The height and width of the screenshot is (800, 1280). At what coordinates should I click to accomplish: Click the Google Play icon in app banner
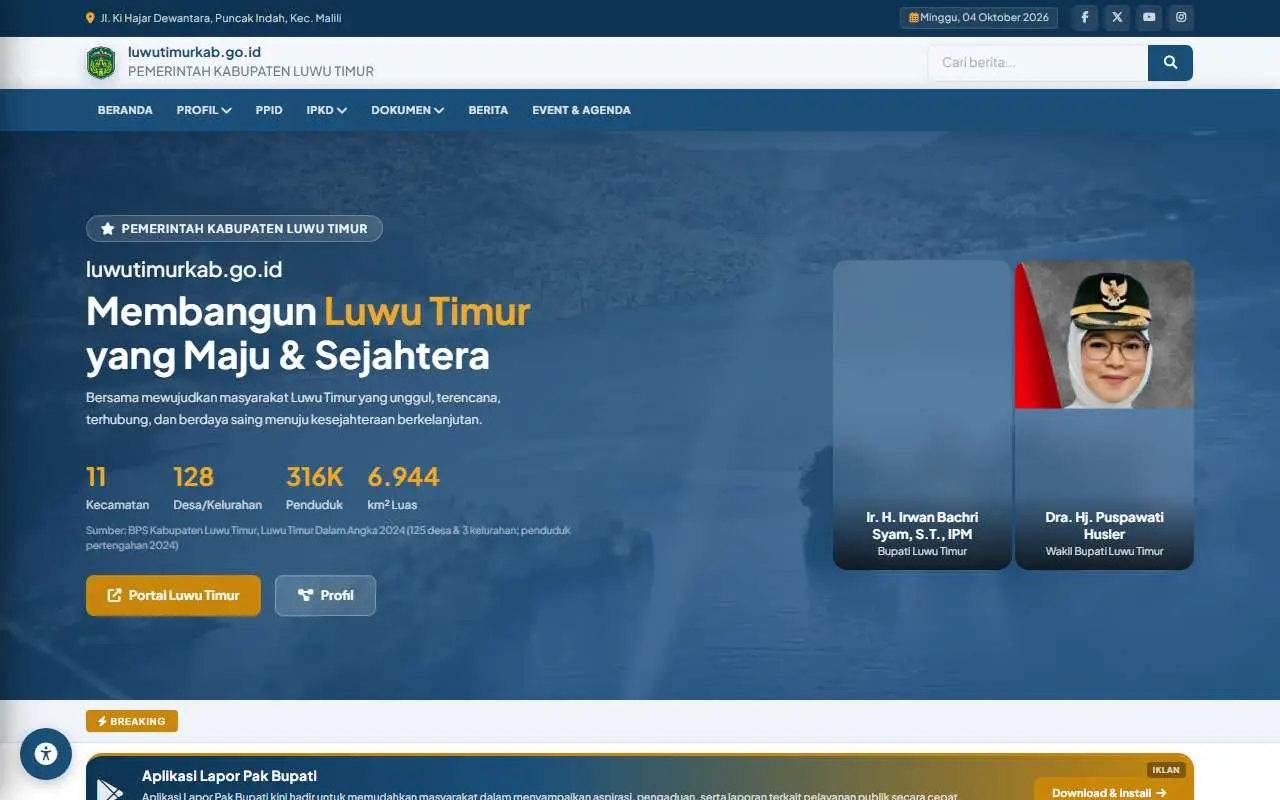click(110, 790)
